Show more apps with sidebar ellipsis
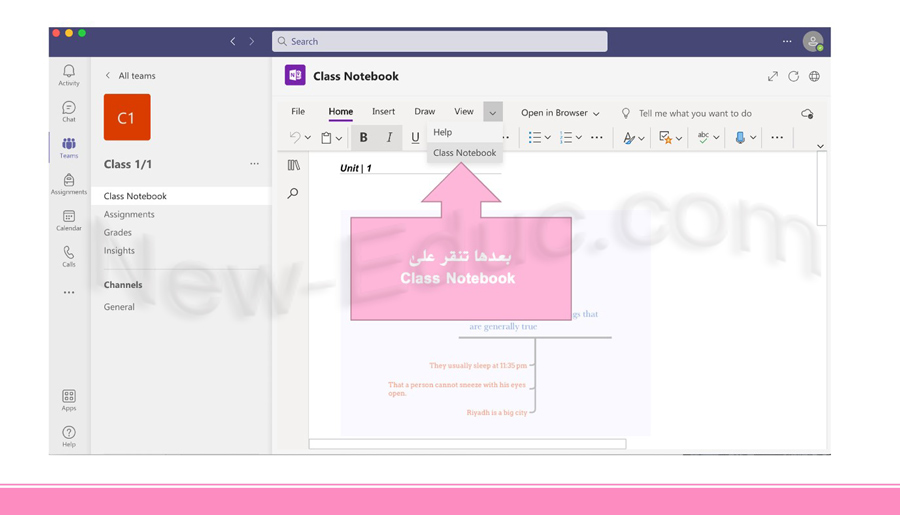The width and height of the screenshot is (900, 515). pos(69,292)
